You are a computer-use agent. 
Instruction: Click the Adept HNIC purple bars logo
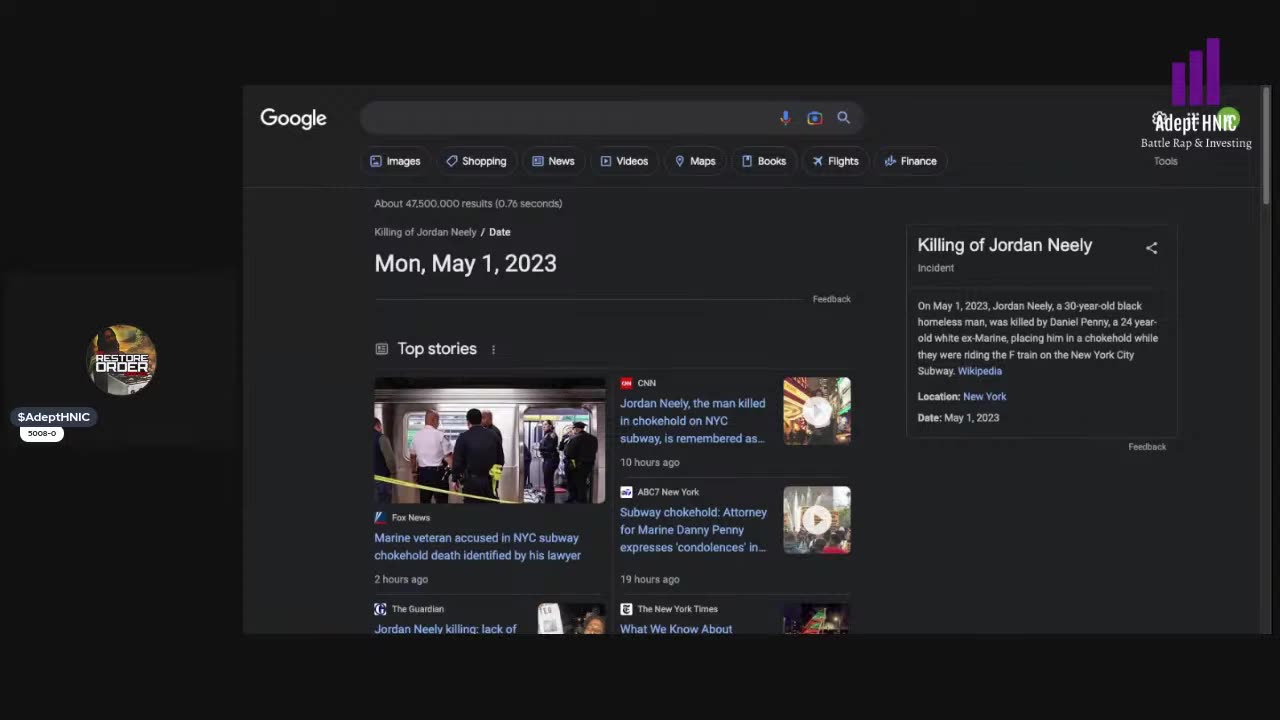(1196, 72)
